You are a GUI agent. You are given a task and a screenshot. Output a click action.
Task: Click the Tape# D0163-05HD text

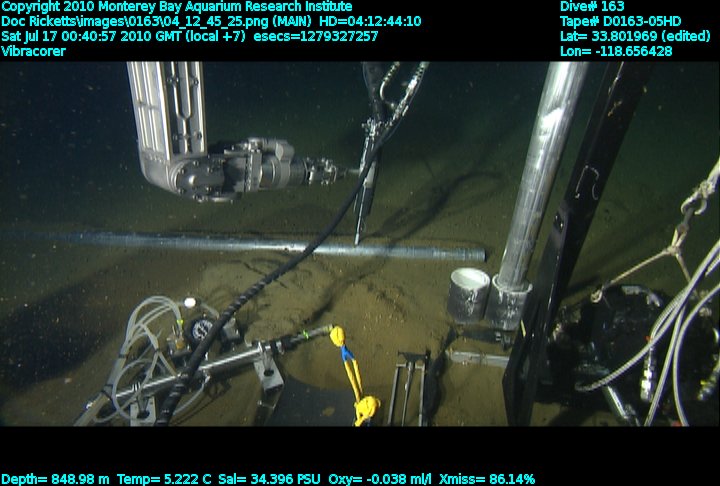(x=620, y=22)
